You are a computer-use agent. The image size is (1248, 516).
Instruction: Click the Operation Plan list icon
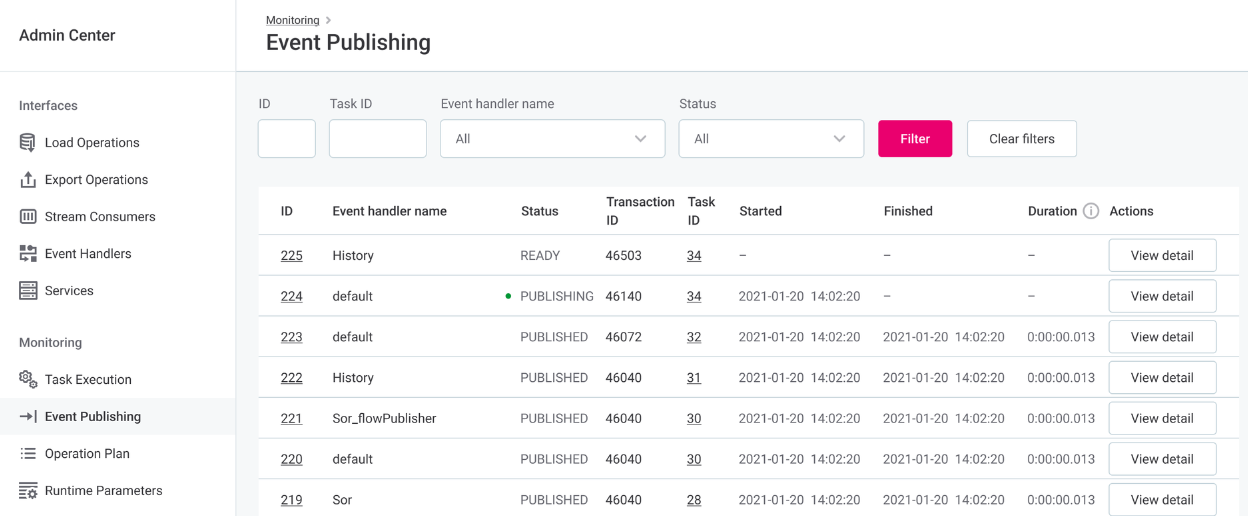pyautogui.click(x=28, y=454)
